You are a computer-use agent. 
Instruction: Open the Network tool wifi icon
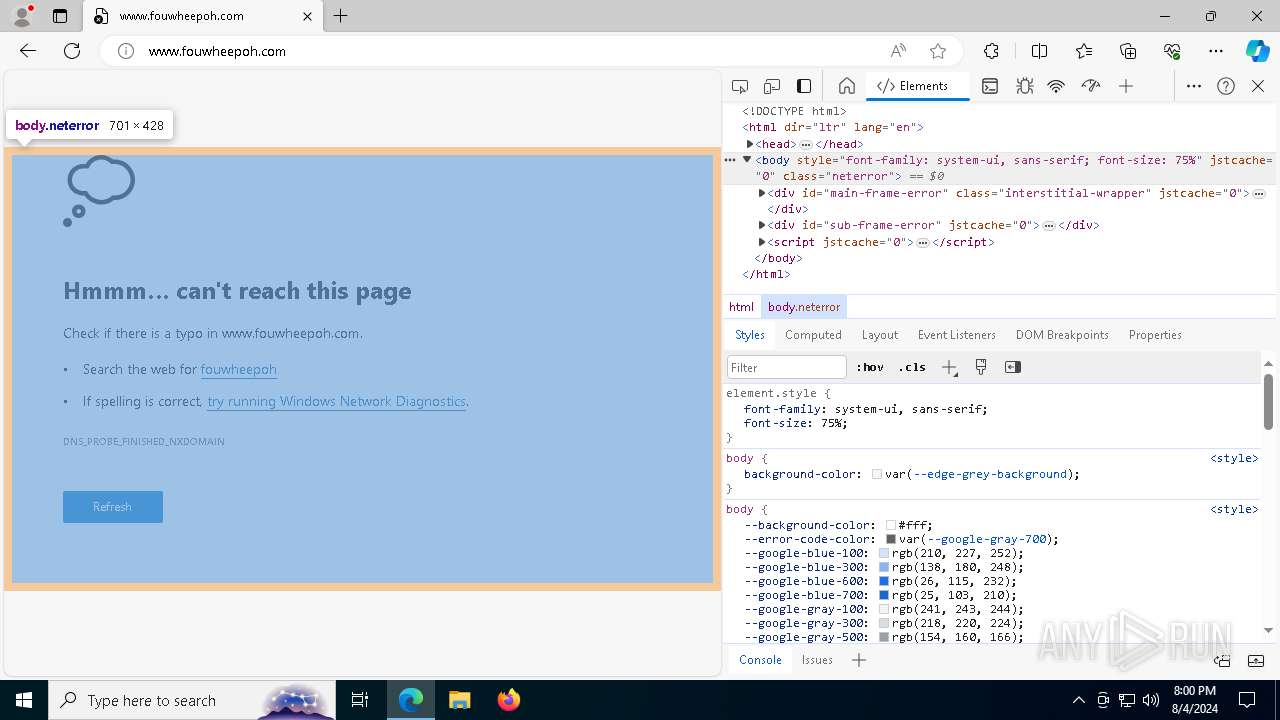click(x=1056, y=86)
